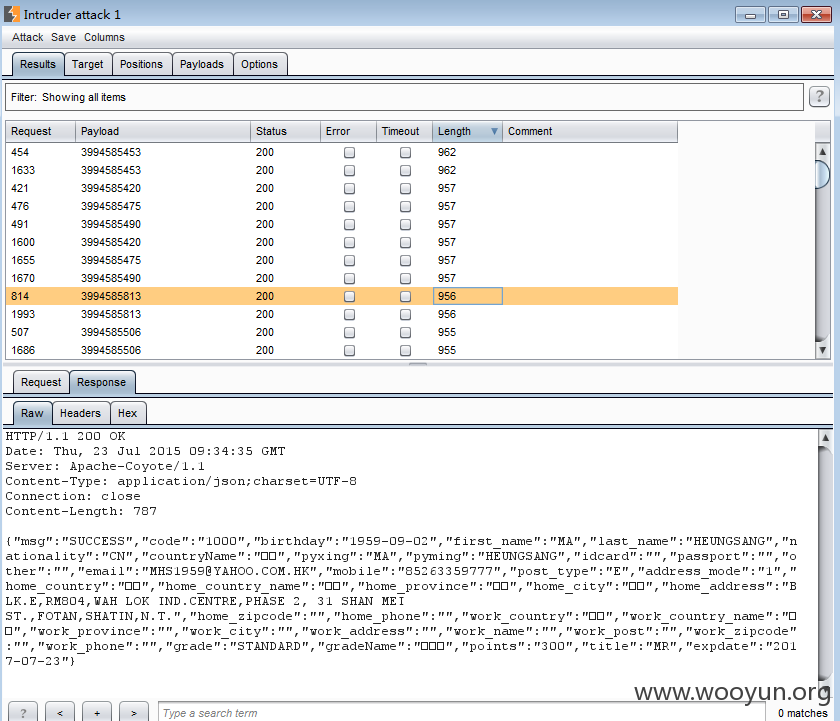Select row with request number 1600
Image resolution: width=840 pixels, height=721 pixels.
[x=342, y=242]
